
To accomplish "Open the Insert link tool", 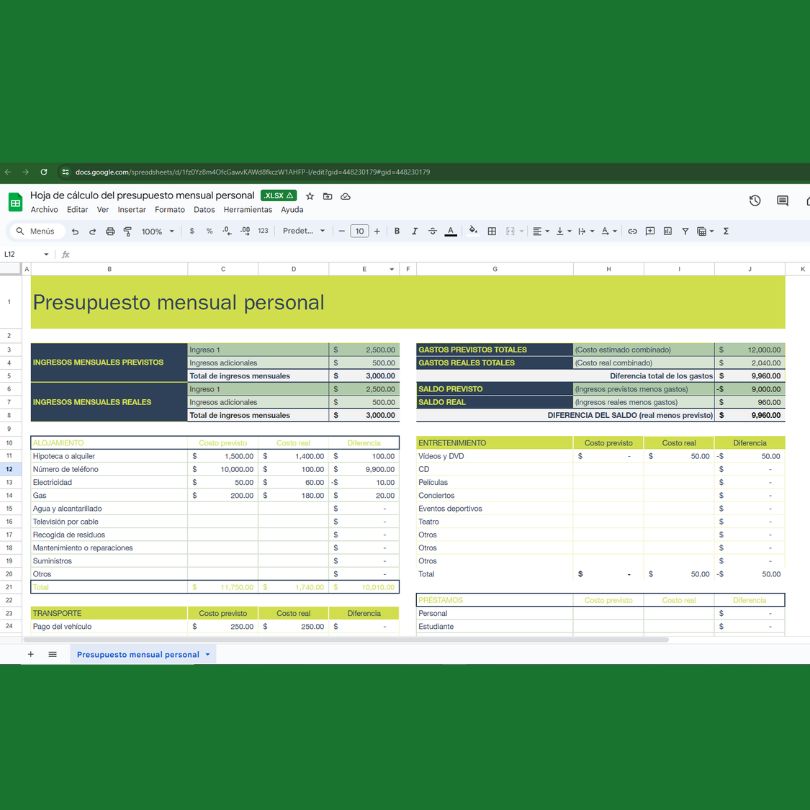I will click(632, 231).
